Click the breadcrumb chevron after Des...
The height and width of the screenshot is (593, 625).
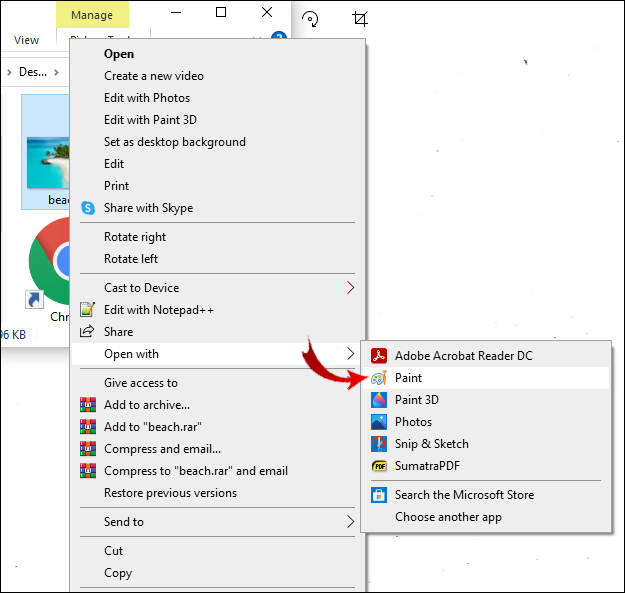(x=57, y=72)
